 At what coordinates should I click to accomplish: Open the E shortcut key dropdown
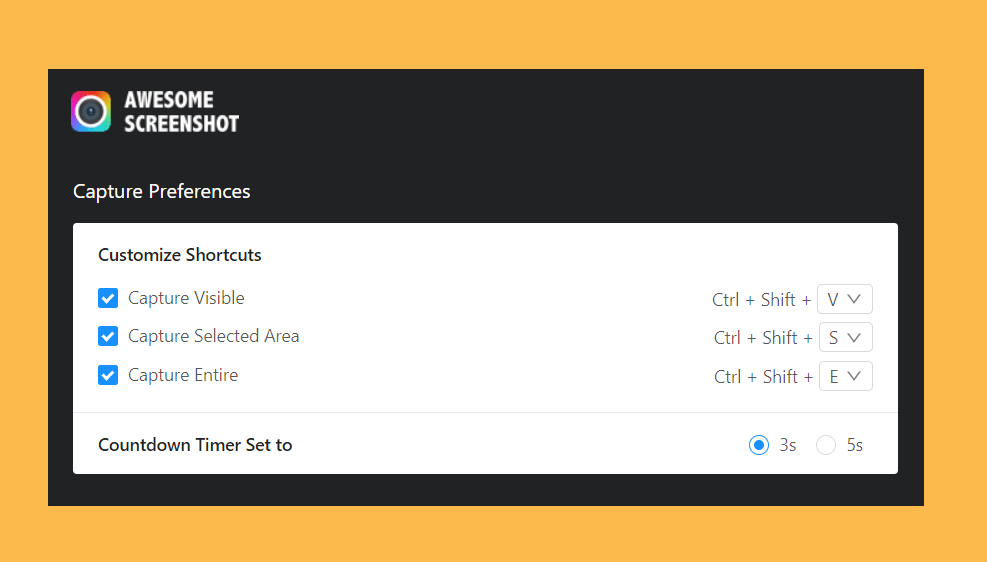click(845, 376)
